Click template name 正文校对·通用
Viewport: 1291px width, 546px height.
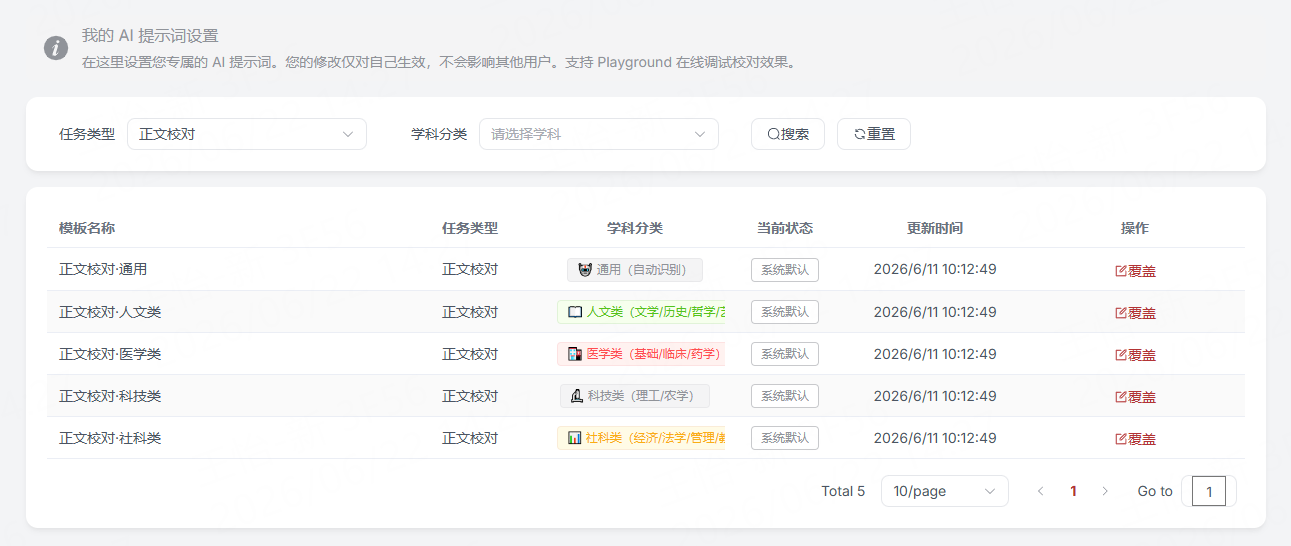[103, 270]
